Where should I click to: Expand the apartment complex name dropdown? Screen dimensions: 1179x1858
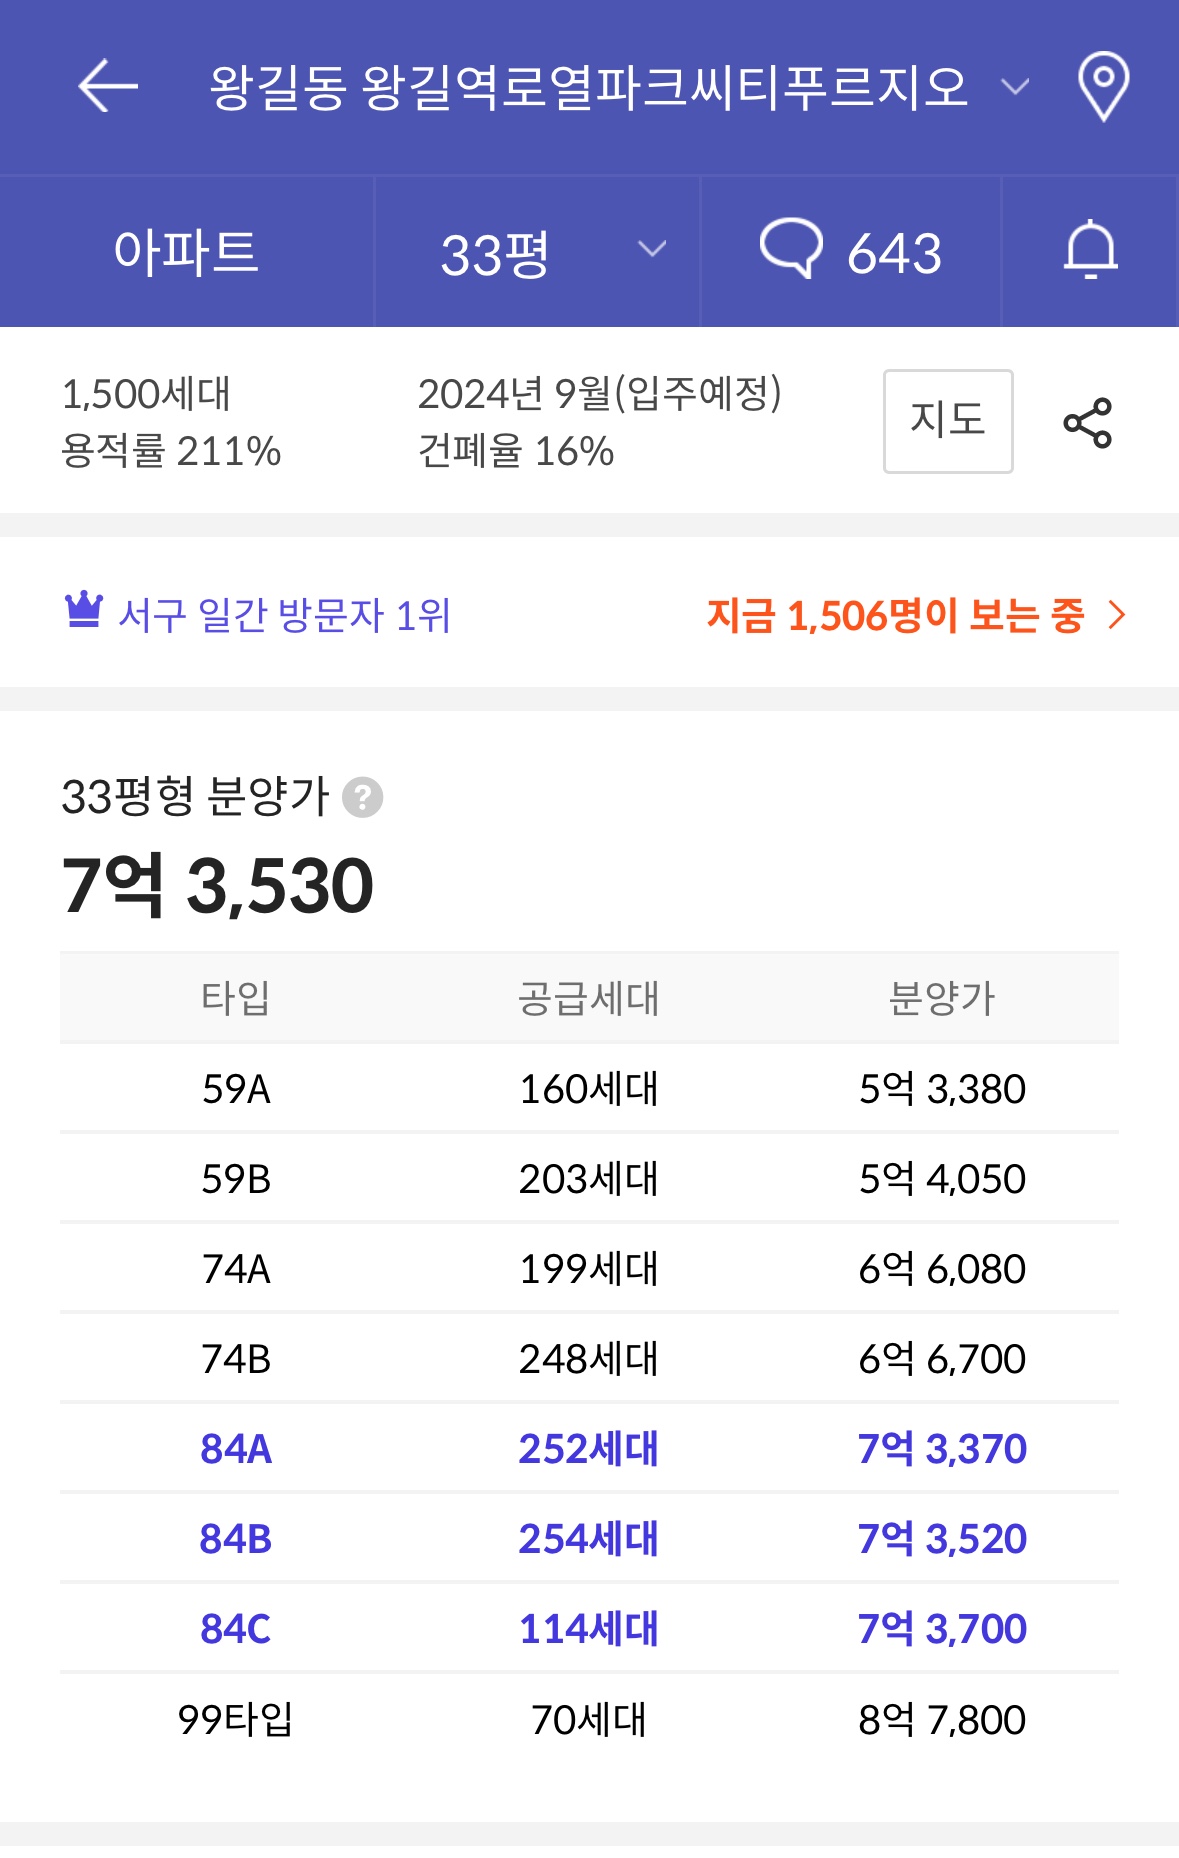(x=1015, y=88)
